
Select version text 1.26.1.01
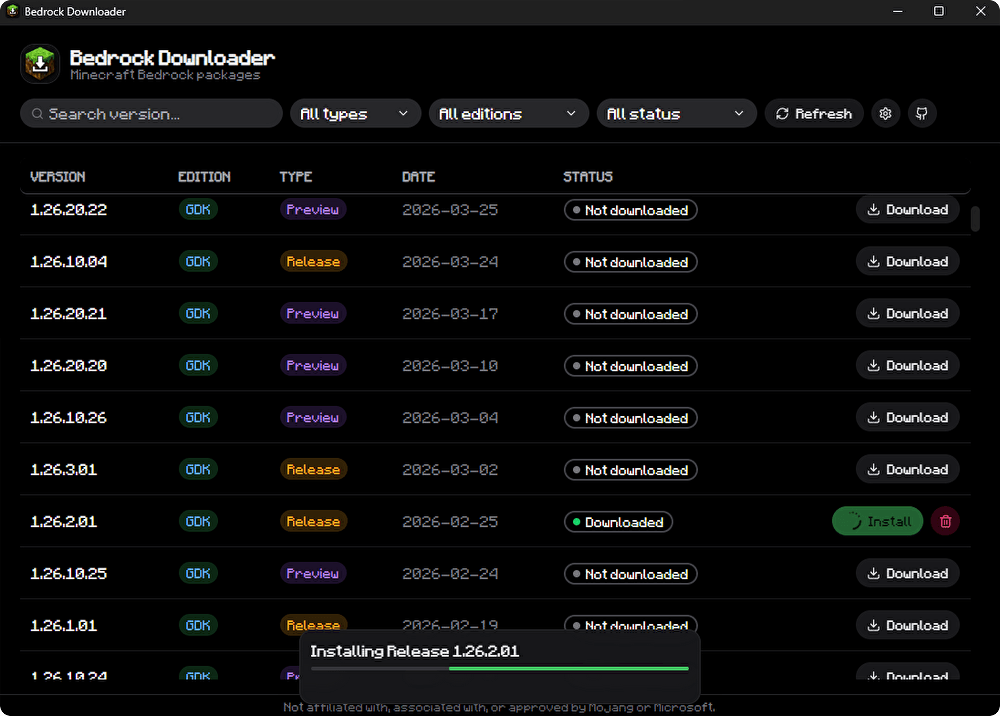(x=64, y=625)
